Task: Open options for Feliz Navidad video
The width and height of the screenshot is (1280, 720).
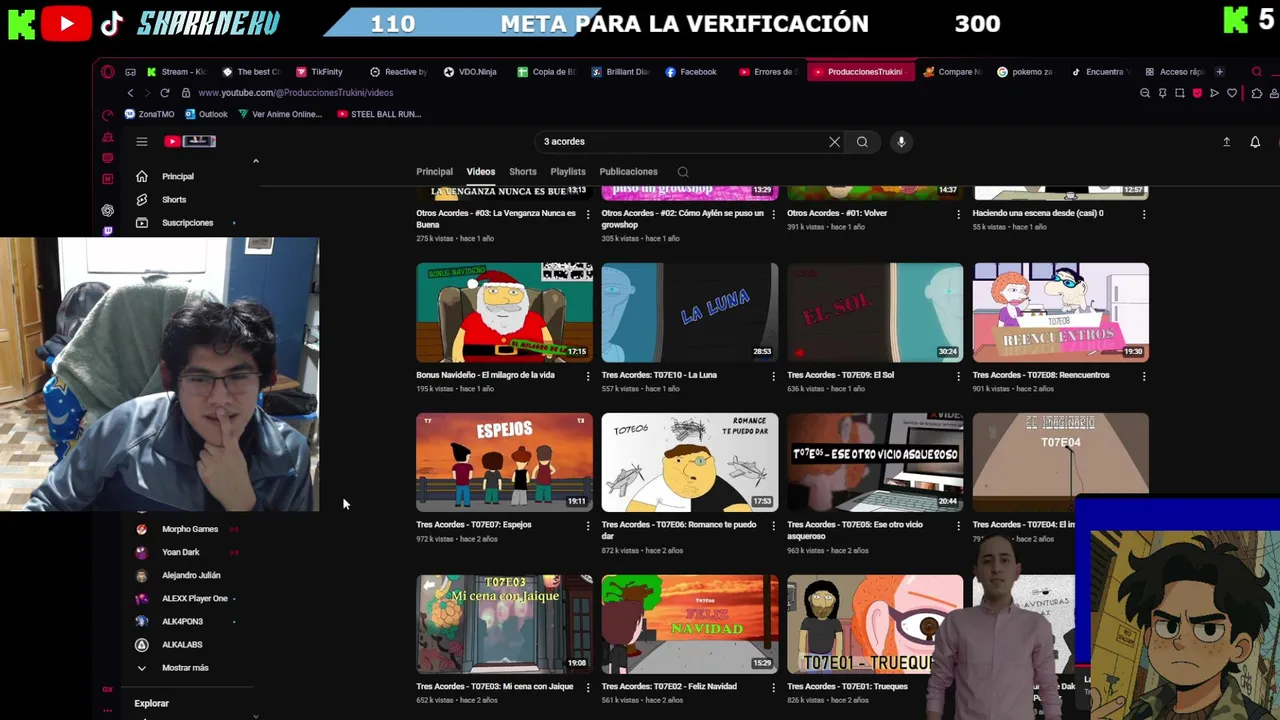Action: coord(773,687)
